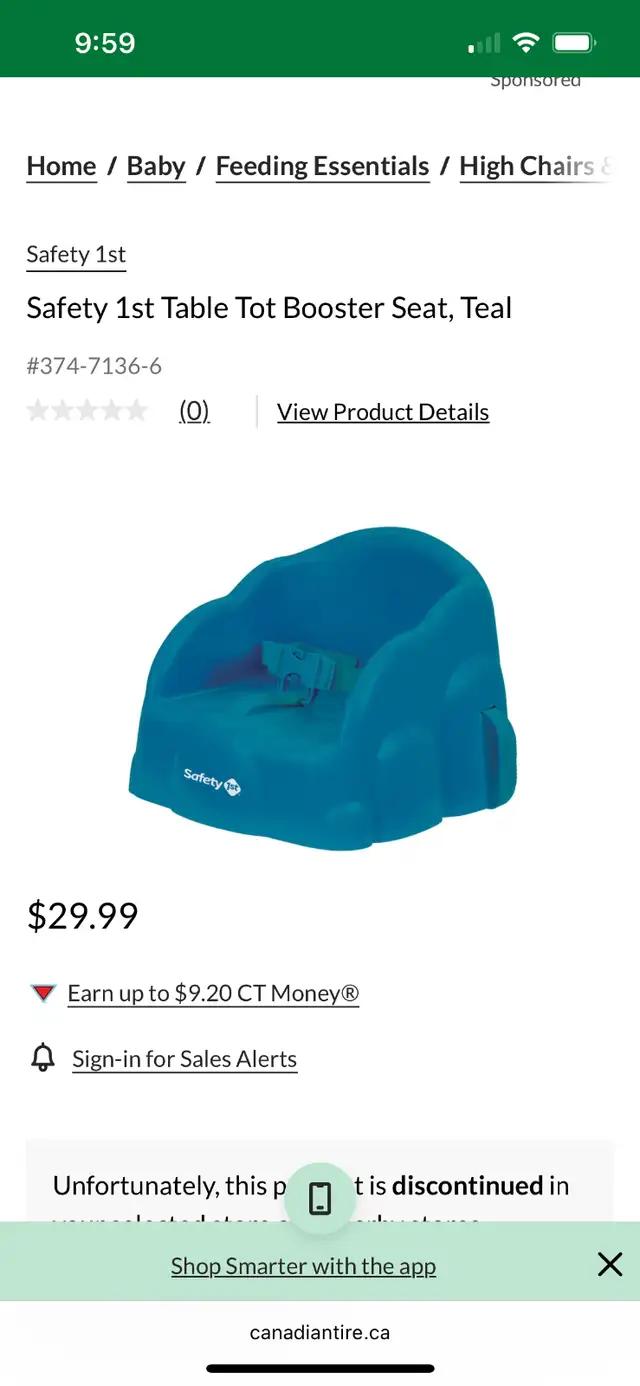Open the Baby breadcrumb category

156,167
